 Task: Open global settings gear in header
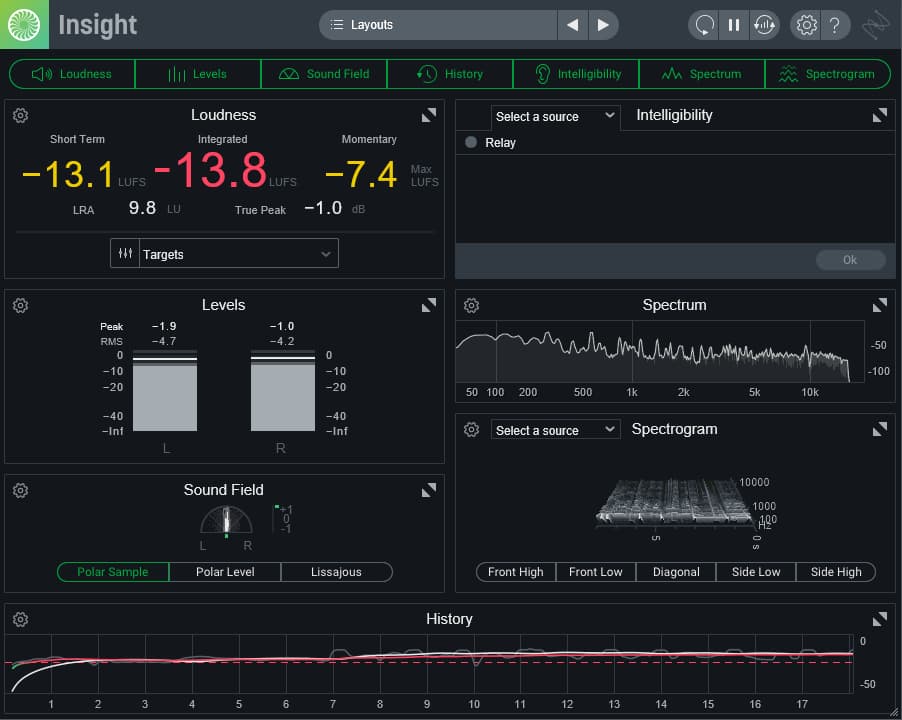tap(806, 25)
